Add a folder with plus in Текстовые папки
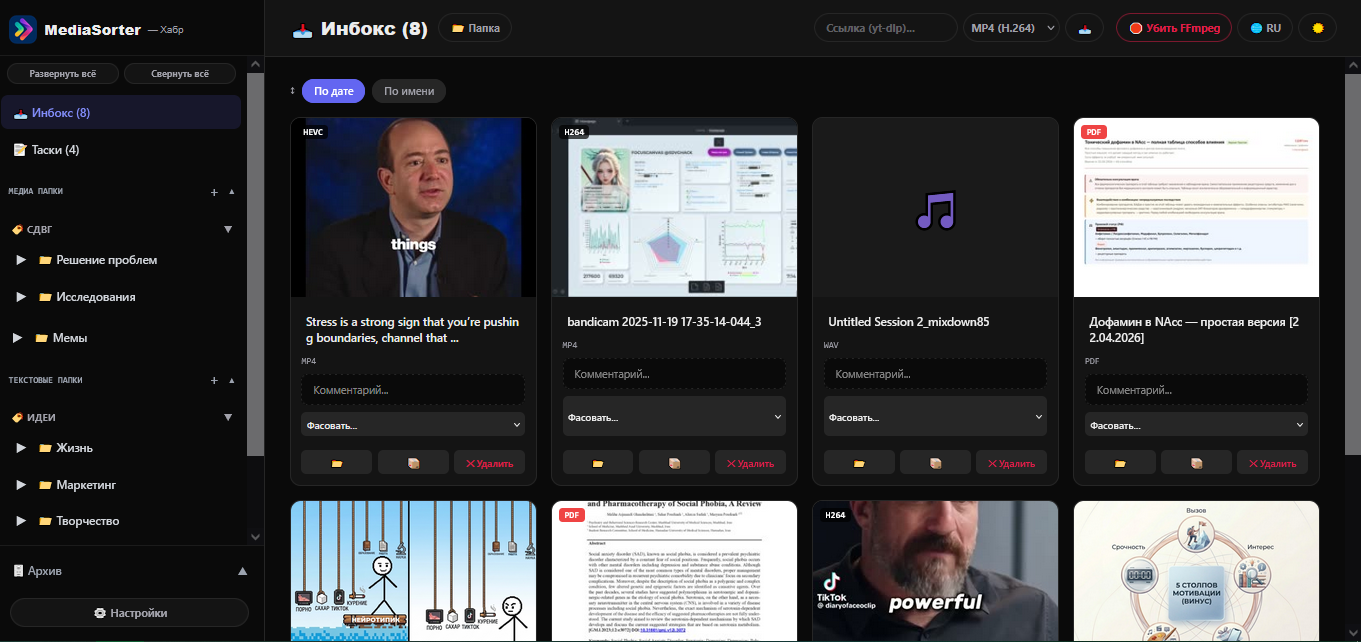The height and width of the screenshot is (642, 1361). coord(214,380)
